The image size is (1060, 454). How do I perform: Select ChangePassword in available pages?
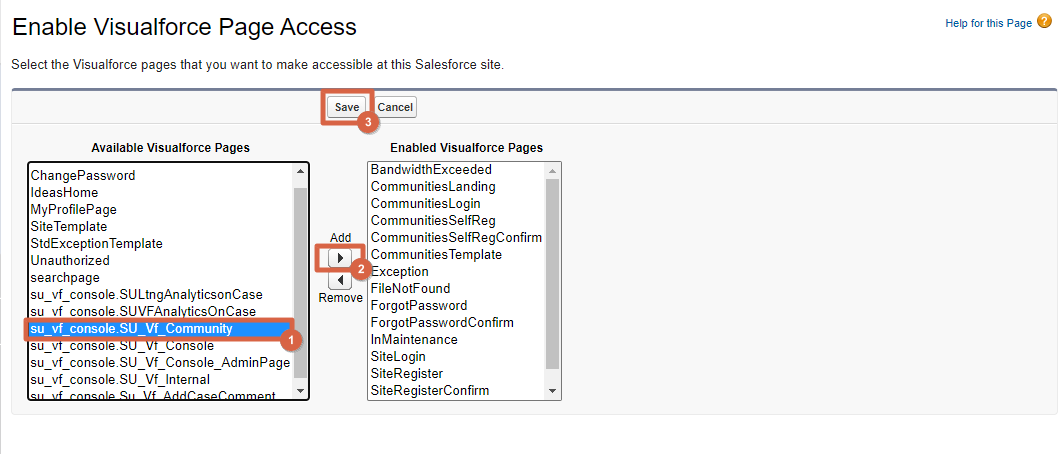pos(83,175)
